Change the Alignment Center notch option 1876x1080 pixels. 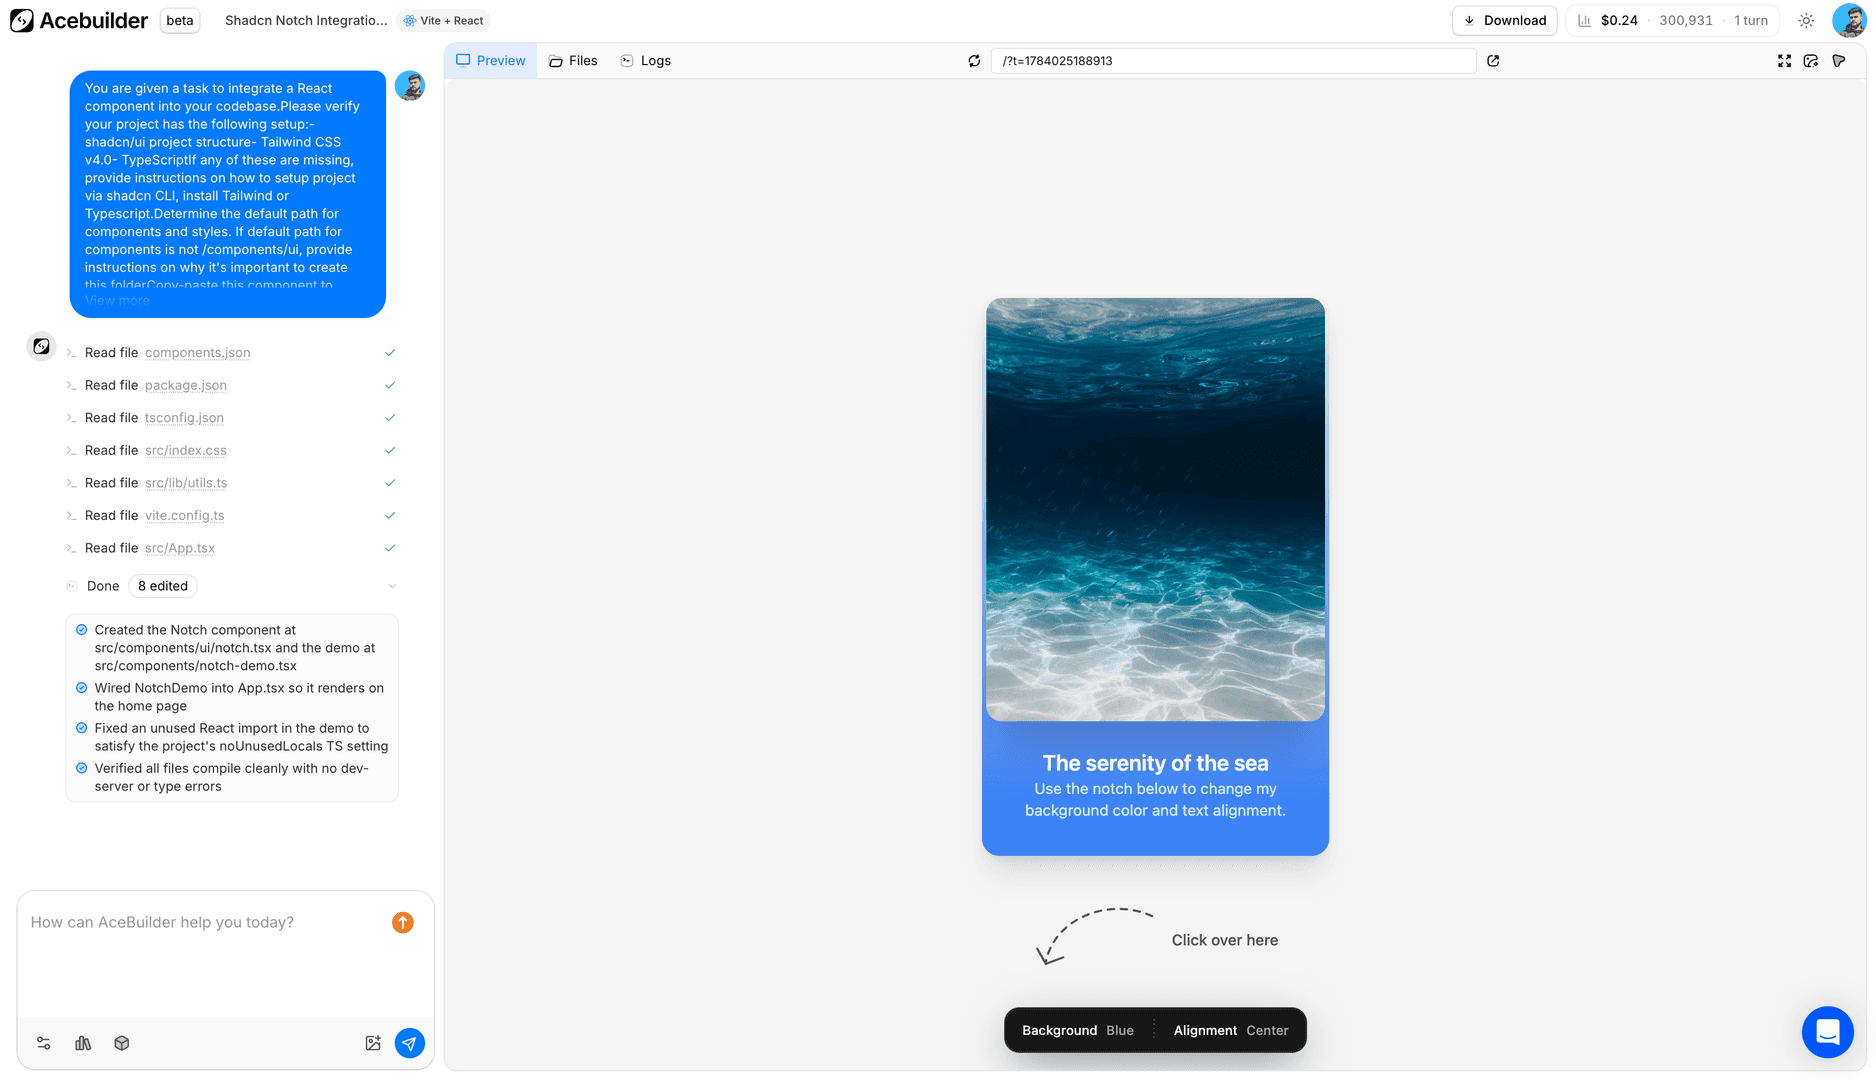[1231, 1030]
